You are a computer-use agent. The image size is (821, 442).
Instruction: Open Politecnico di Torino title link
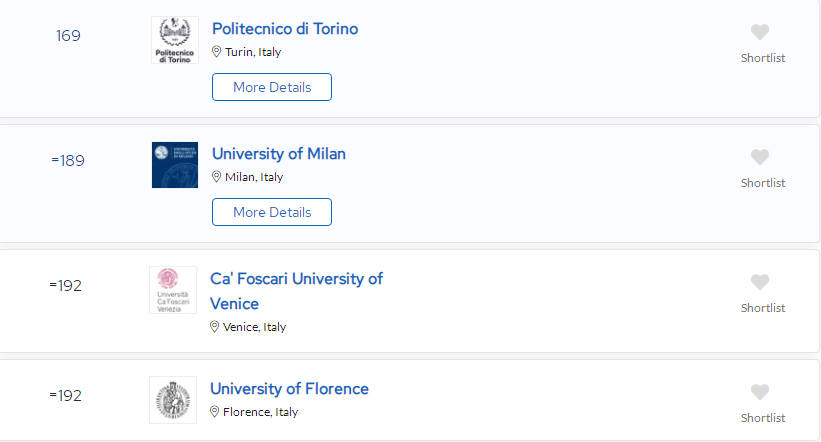tap(285, 29)
